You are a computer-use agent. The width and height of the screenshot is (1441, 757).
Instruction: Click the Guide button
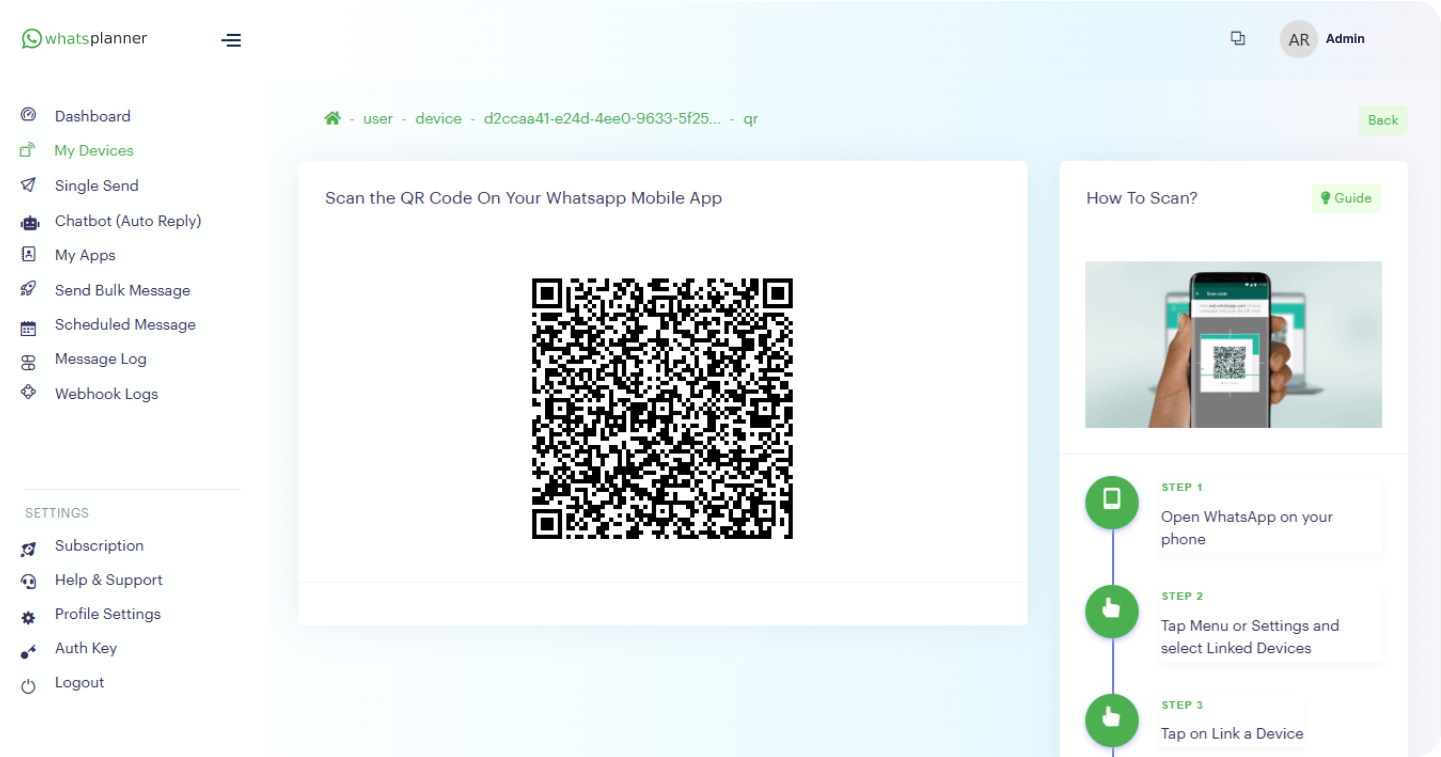click(x=1345, y=198)
